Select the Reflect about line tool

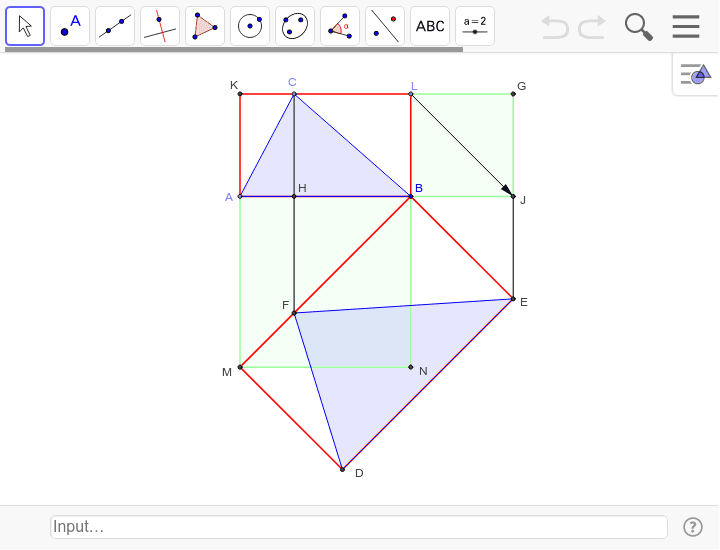click(x=385, y=26)
